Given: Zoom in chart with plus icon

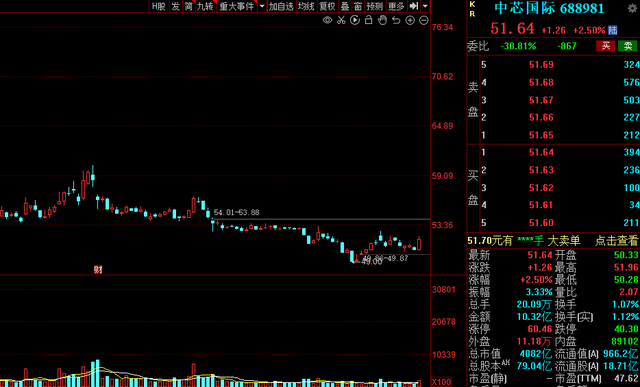Looking at the screenshot, I should [x=410, y=20].
